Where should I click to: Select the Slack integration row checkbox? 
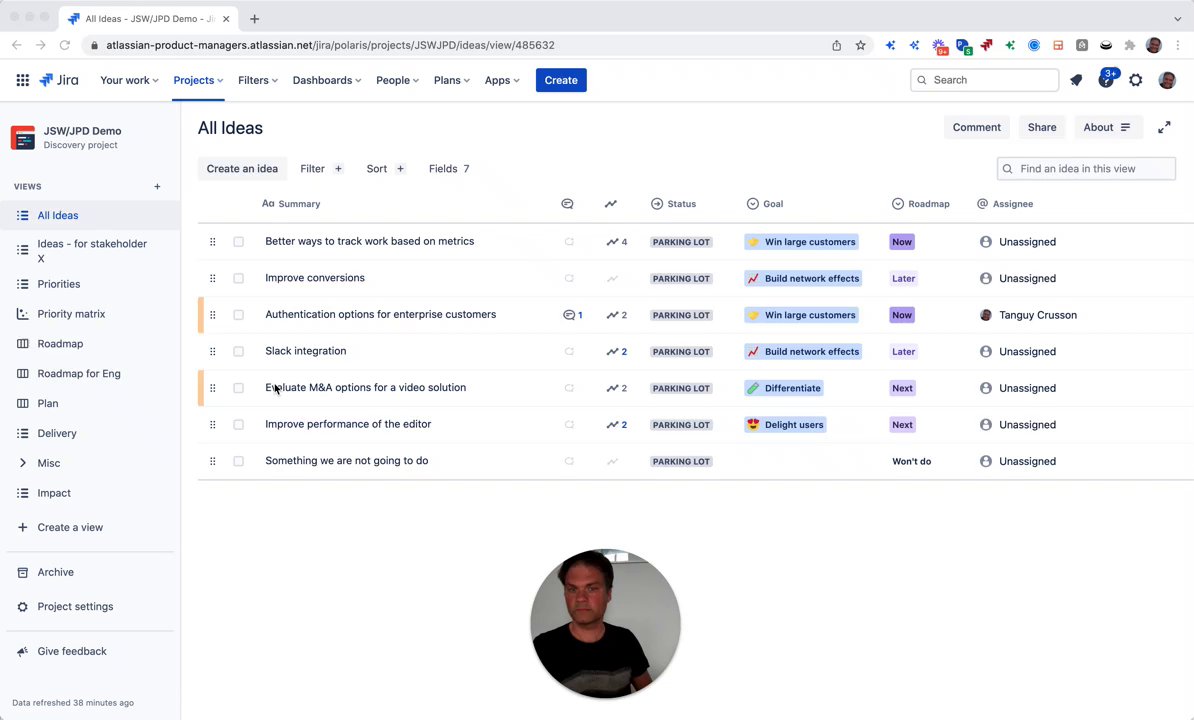[238, 352]
